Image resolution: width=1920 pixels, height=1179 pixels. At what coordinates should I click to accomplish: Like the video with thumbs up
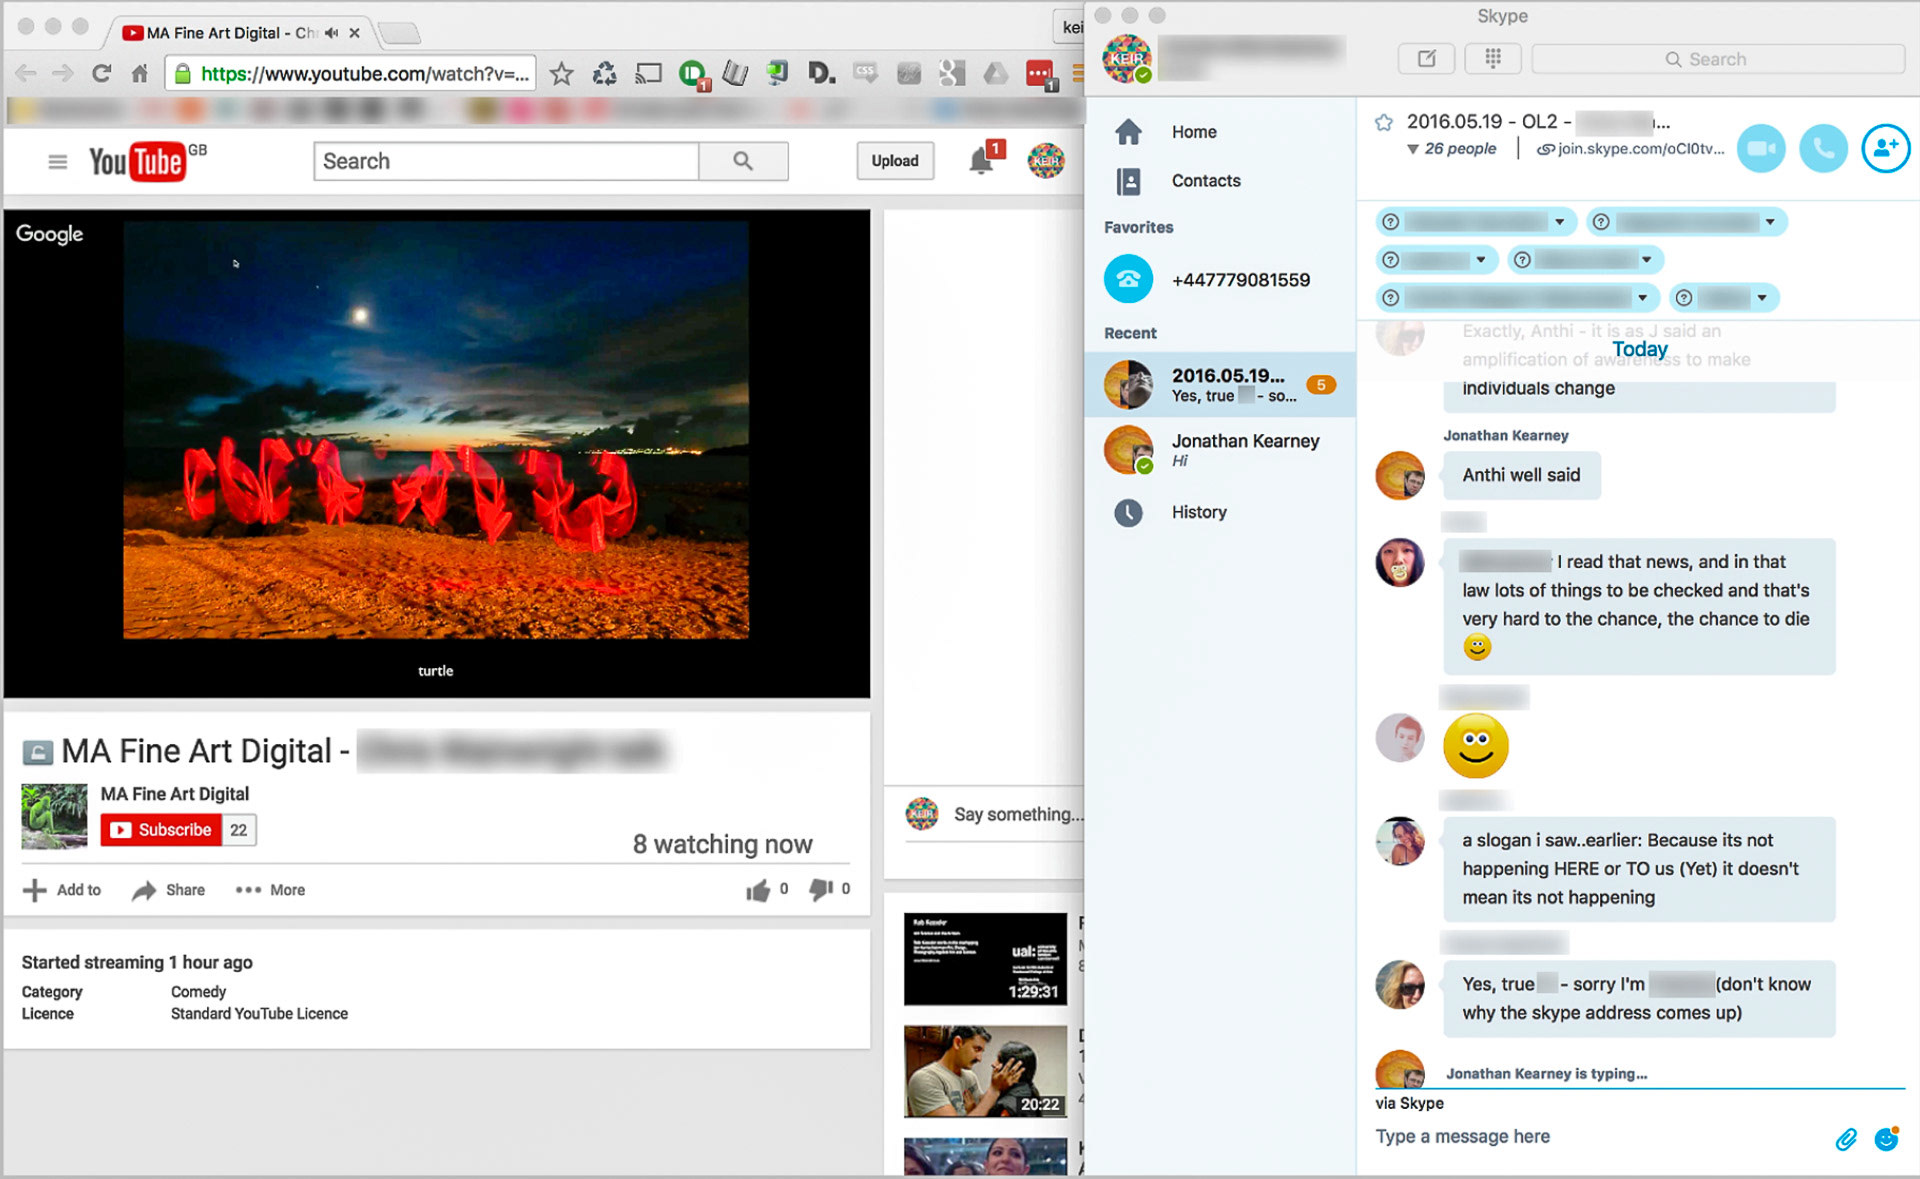coord(758,890)
